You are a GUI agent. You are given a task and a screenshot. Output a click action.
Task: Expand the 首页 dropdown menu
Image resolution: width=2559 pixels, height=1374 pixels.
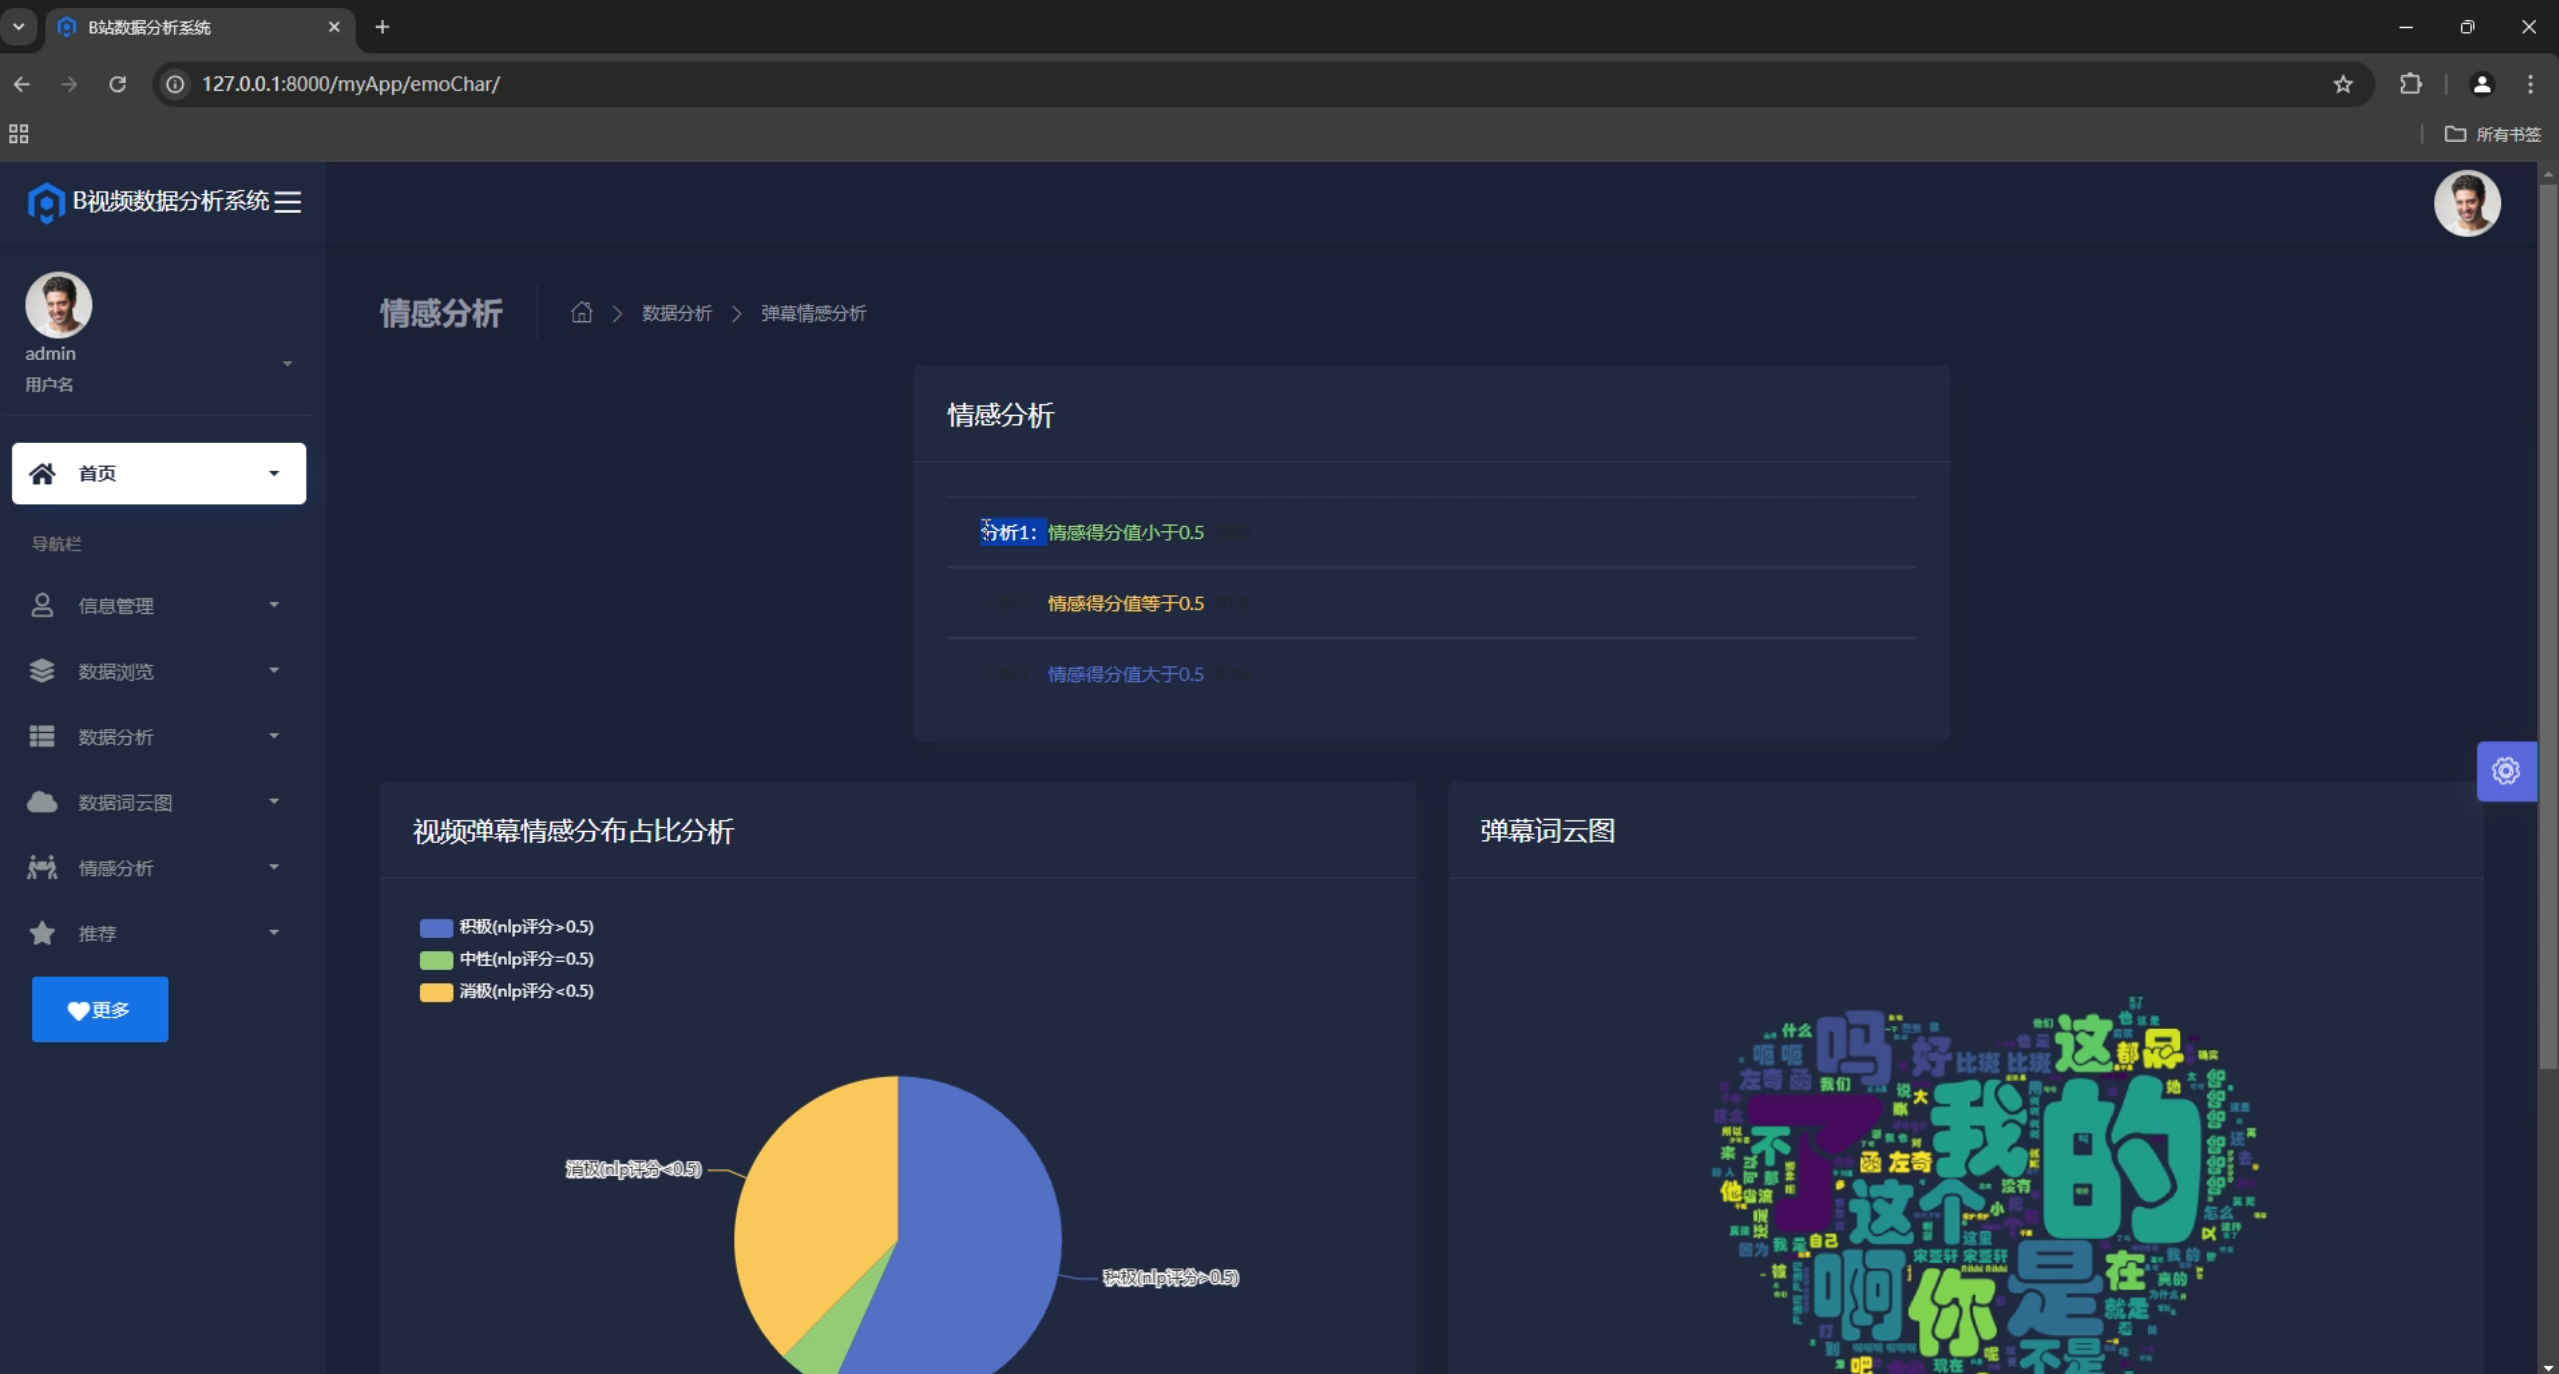(273, 473)
